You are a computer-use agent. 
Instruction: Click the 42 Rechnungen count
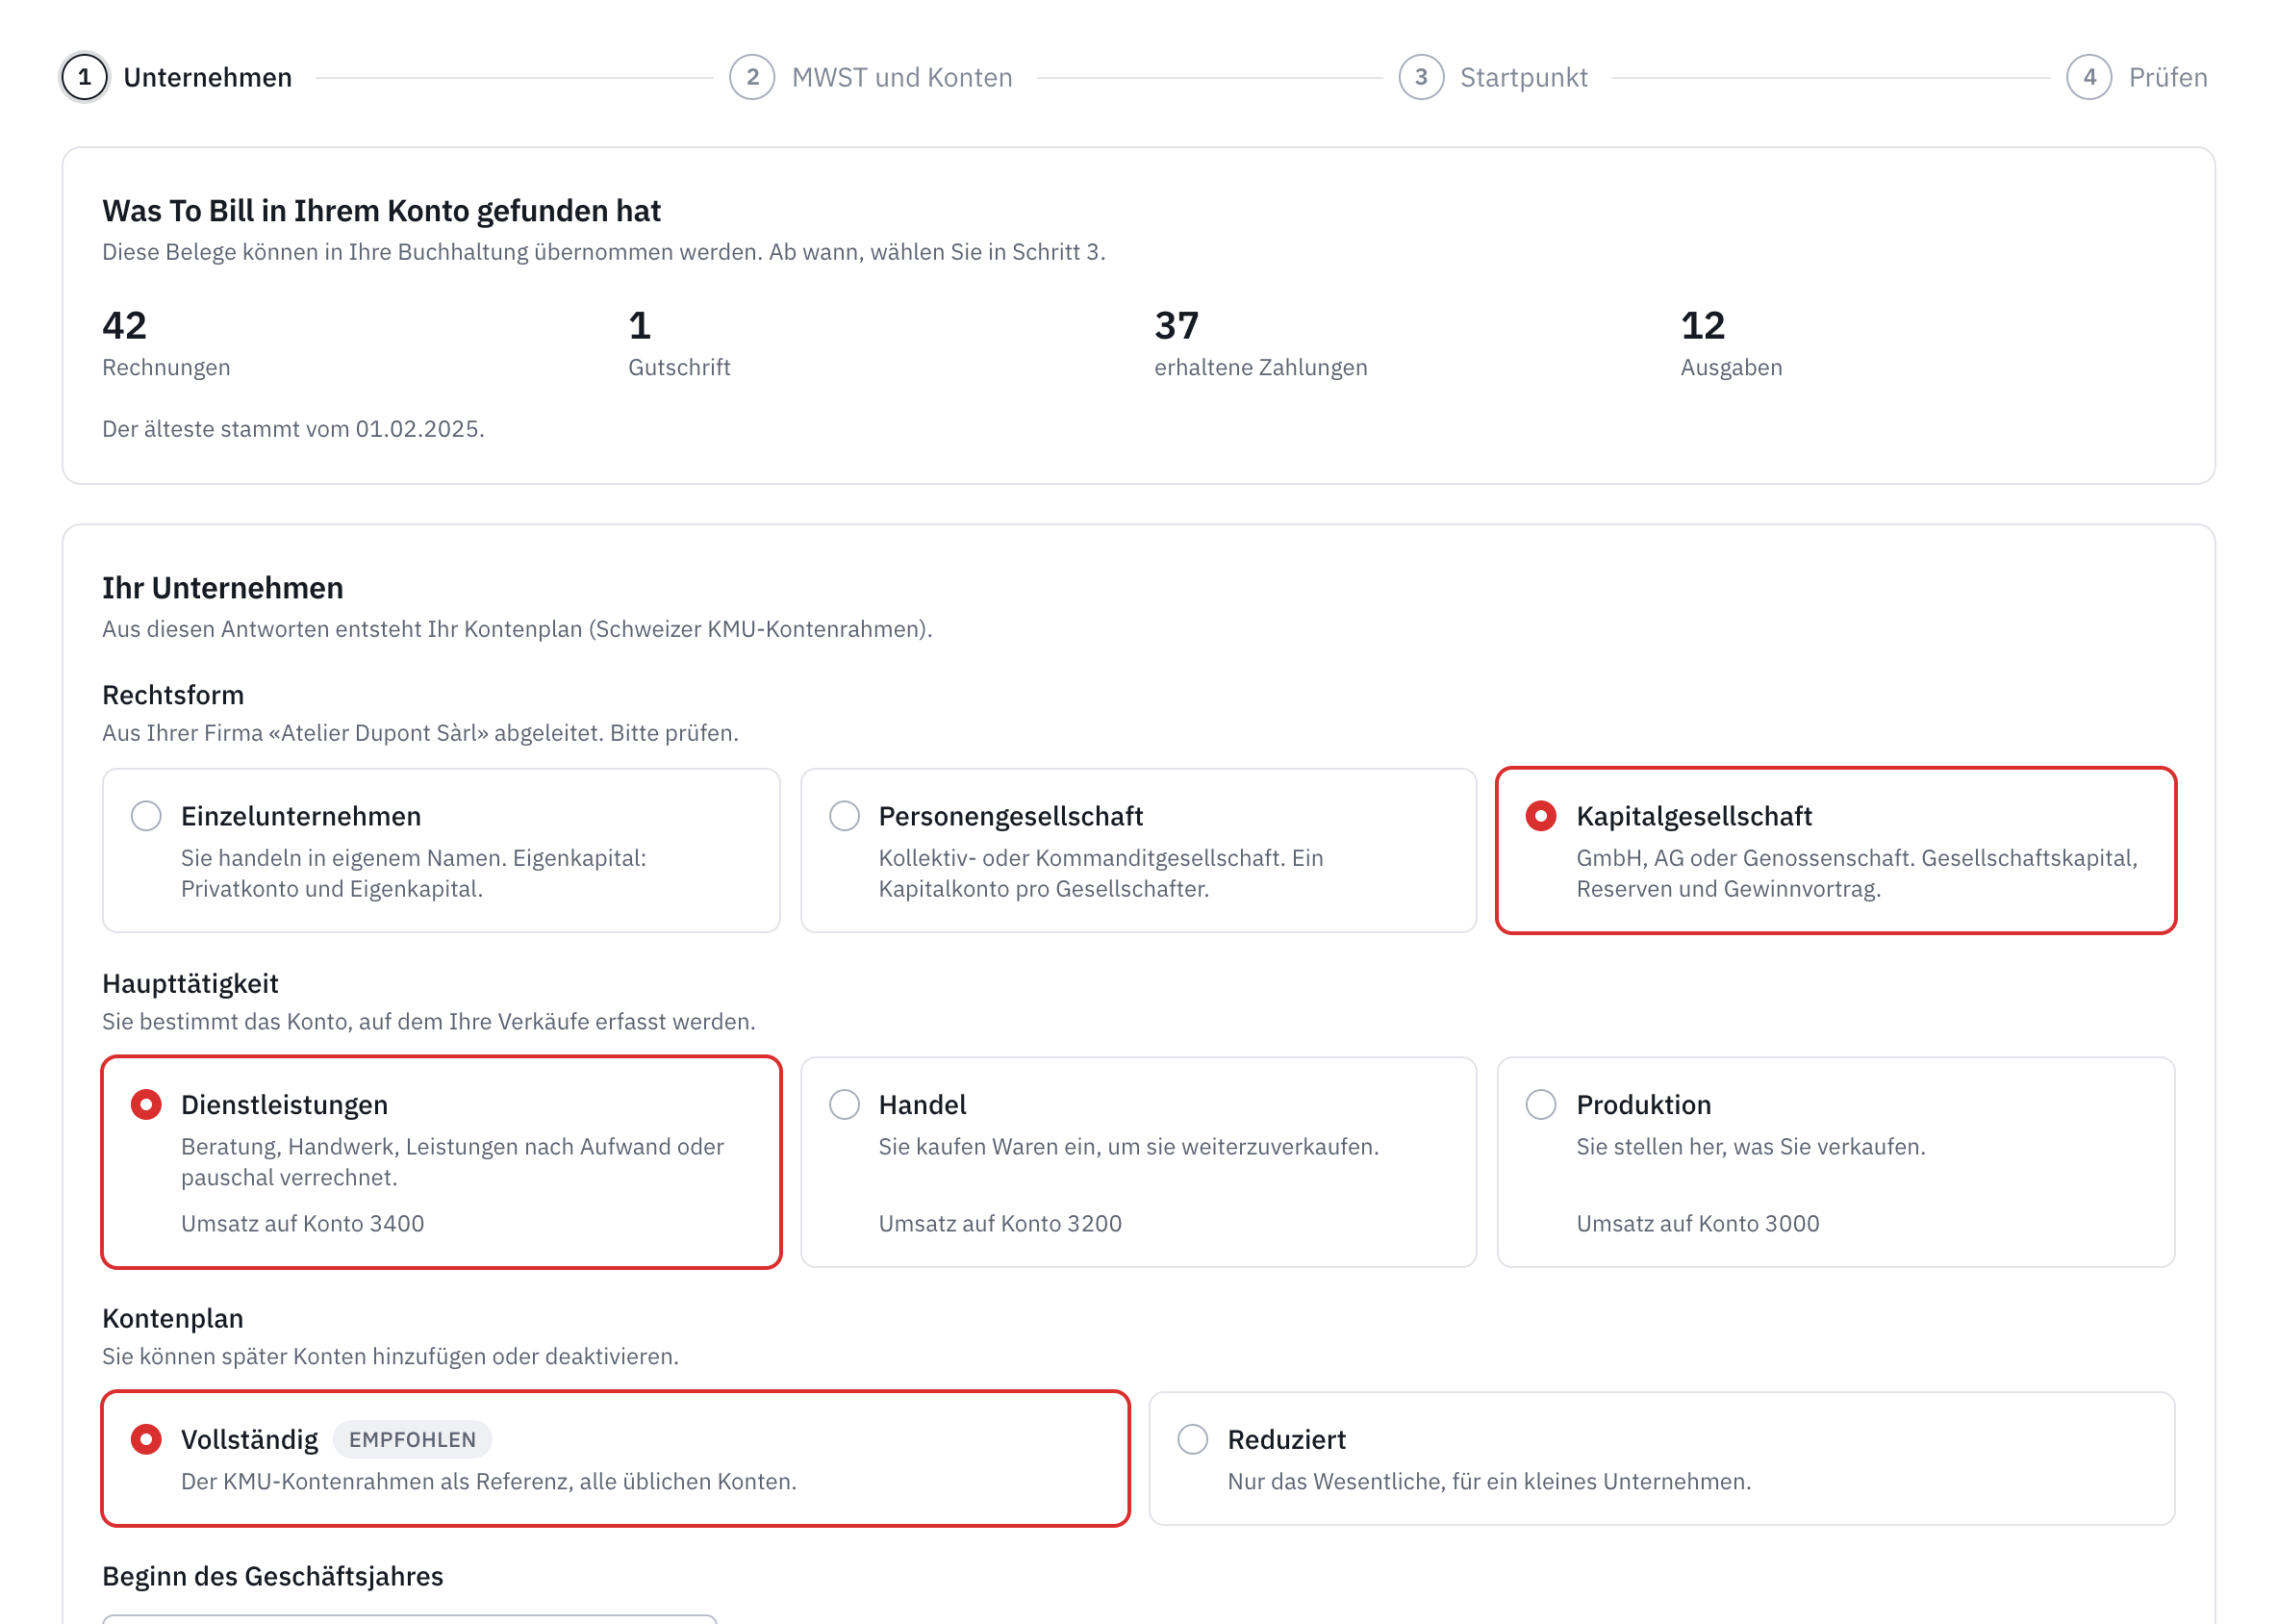pos(166,343)
